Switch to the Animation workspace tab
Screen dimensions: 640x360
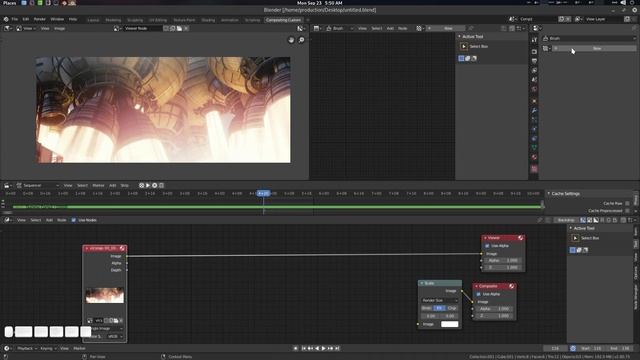click(x=229, y=20)
